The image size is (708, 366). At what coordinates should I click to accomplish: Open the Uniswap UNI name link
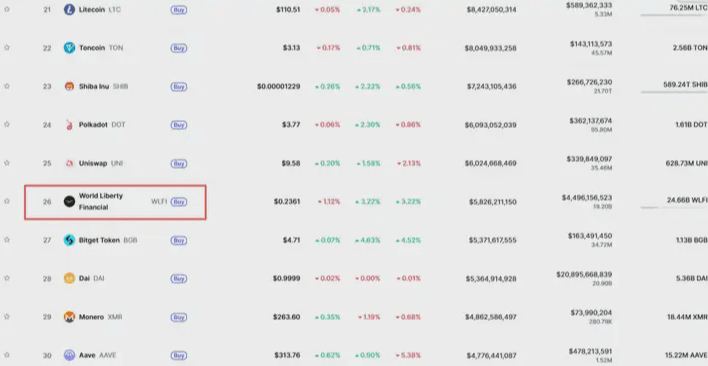tap(101, 163)
